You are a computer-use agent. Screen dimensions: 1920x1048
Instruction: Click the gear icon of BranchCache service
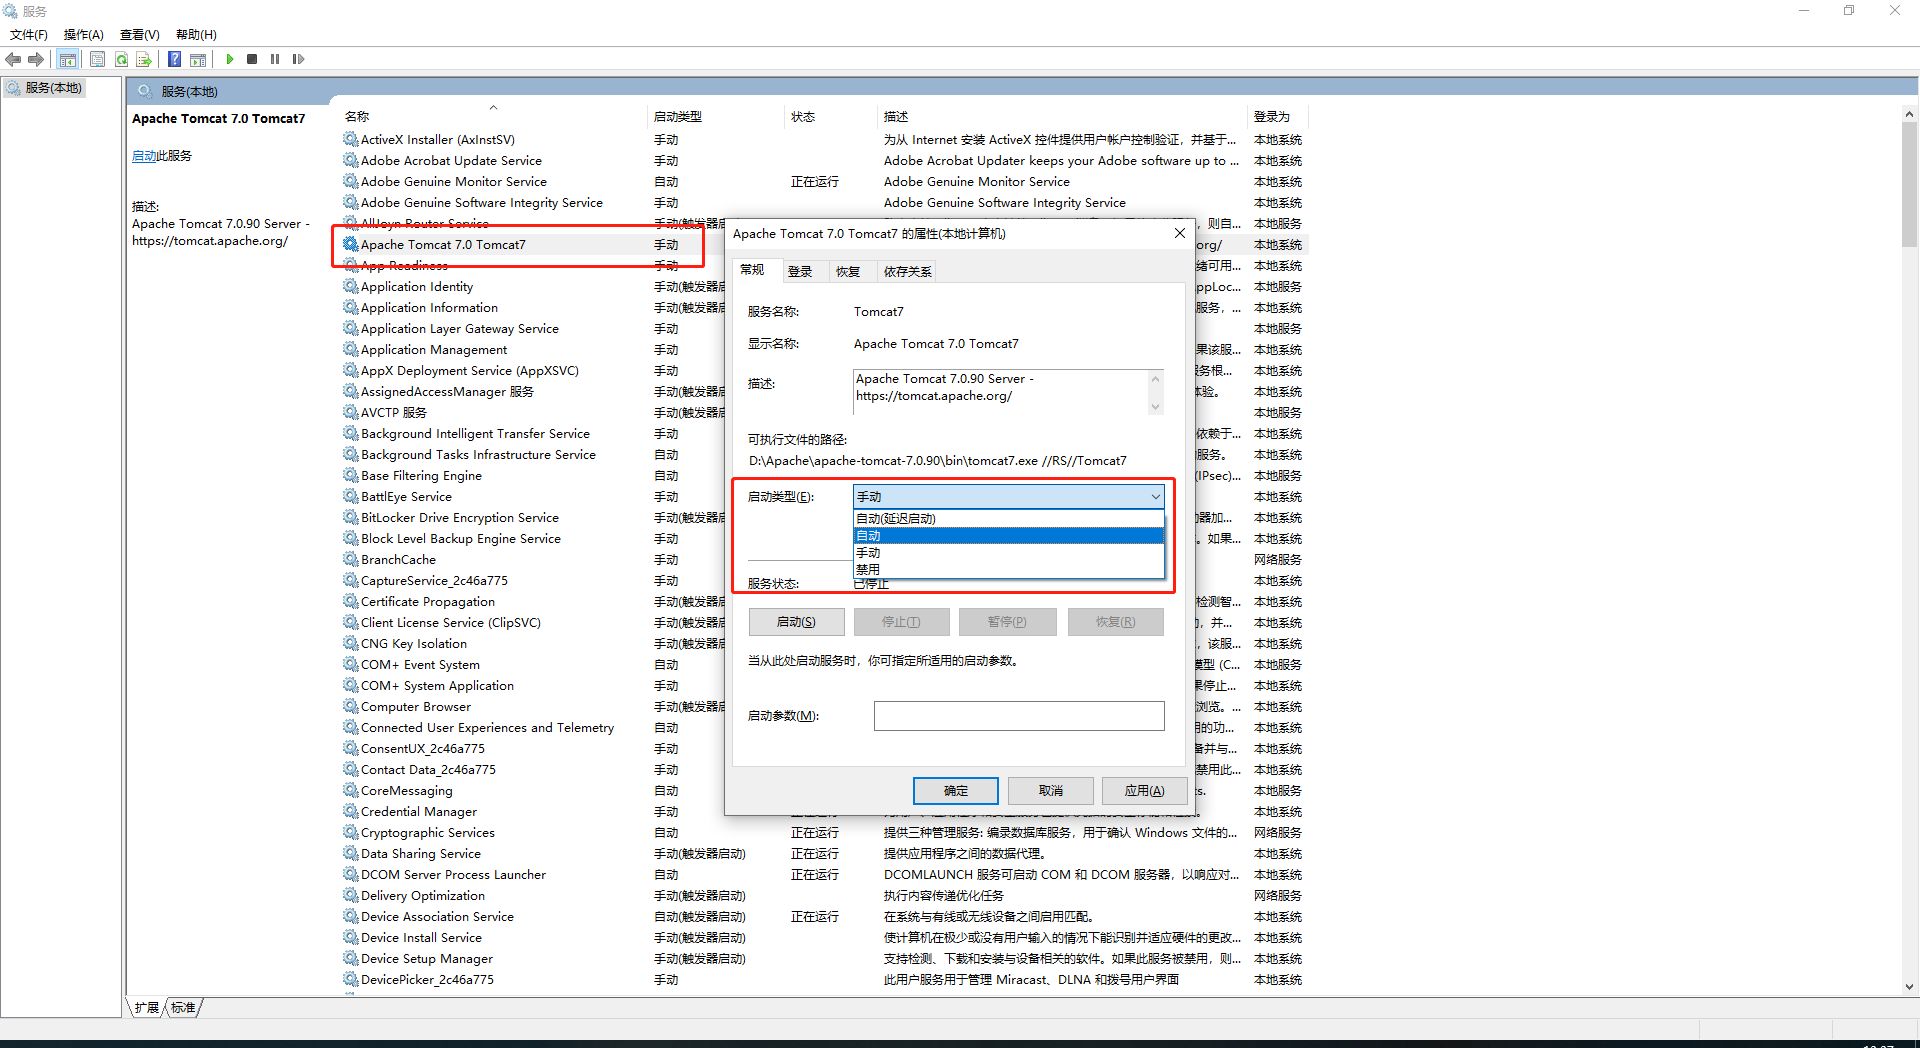350,559
